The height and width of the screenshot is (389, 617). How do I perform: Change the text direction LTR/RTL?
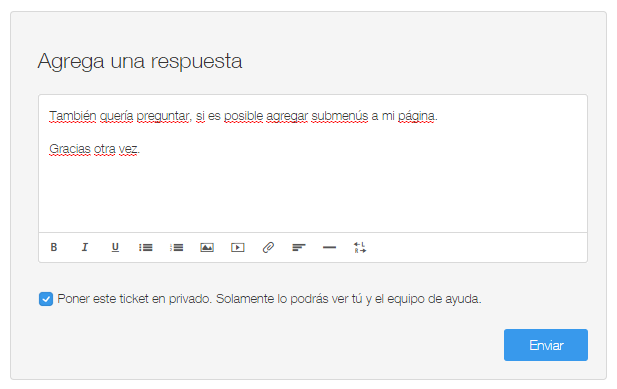pos(360,247)
